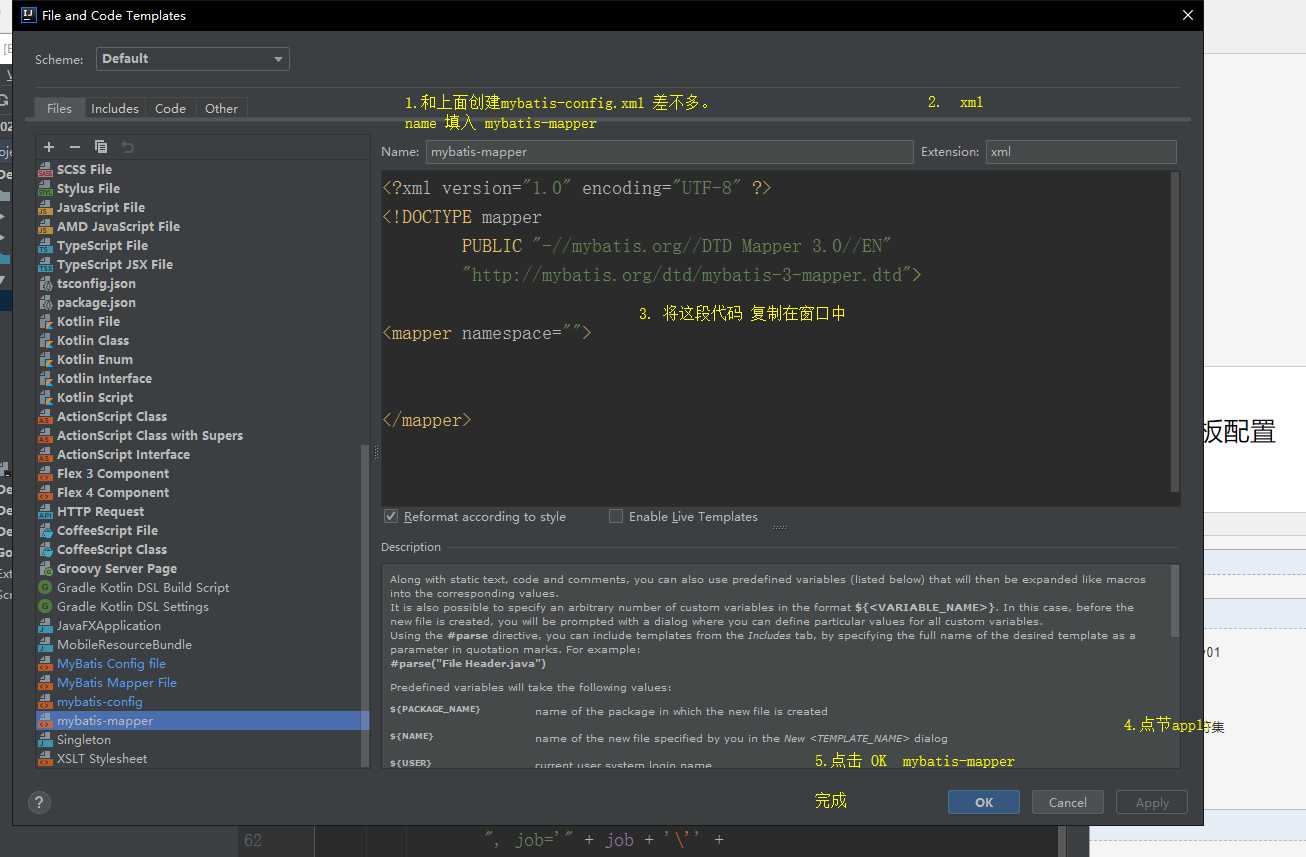Viewport: 1306px width, 857px height.
Task: Click the Groovy Server Page icon
Action: coord(45,569)
